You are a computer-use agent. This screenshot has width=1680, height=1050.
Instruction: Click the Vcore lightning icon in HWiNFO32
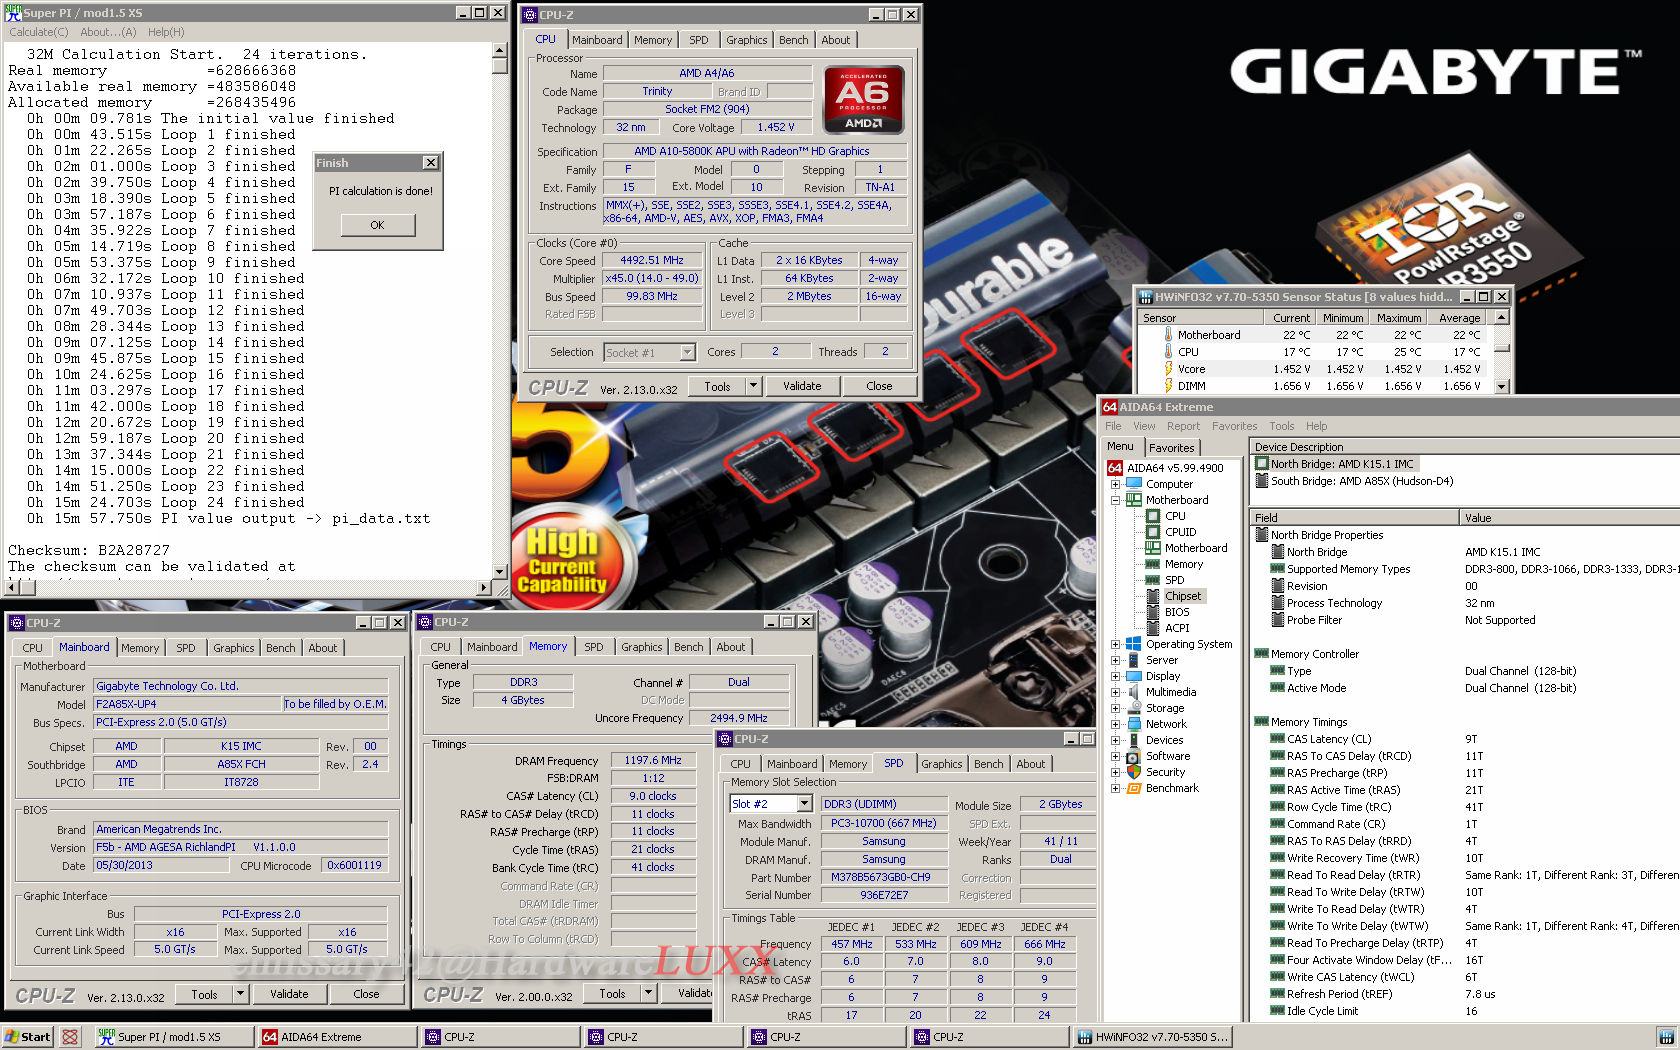click(x=1168, y=369)
